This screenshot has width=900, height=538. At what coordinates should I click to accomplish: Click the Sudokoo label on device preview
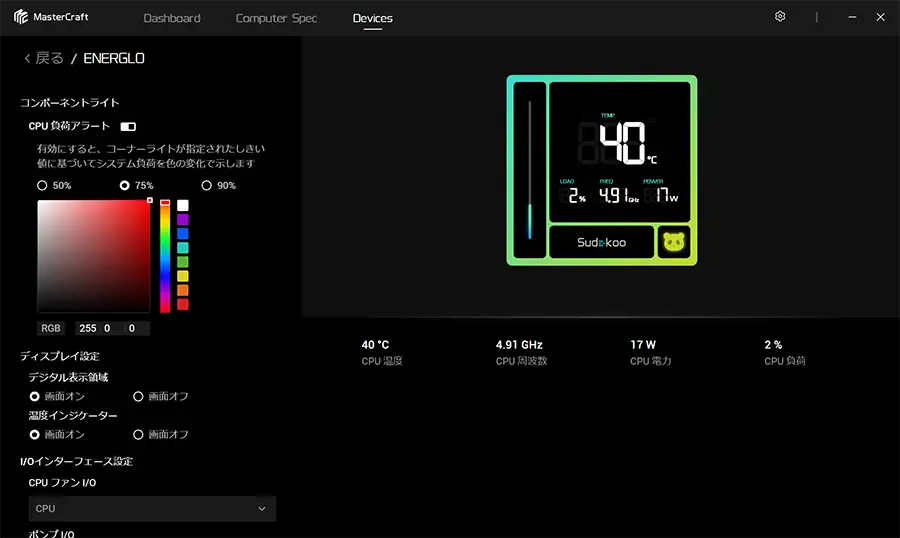tap(602, 242)
